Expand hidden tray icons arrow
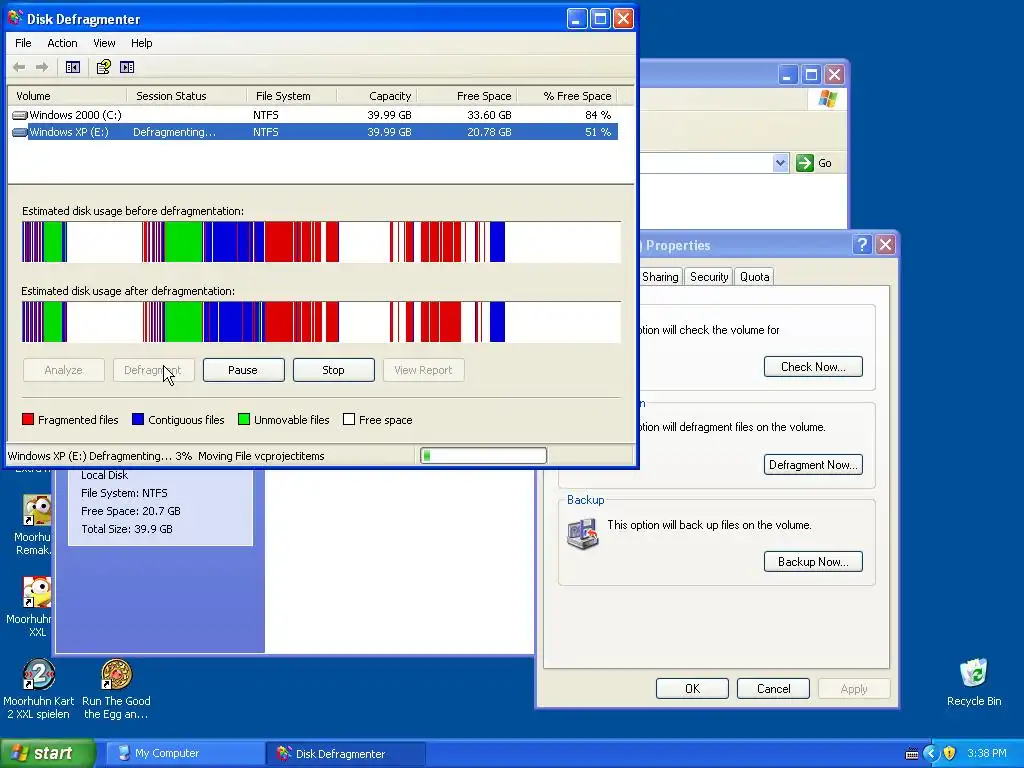The height and width of the screenshot is (768, 1024). click(x=931, y=754)
